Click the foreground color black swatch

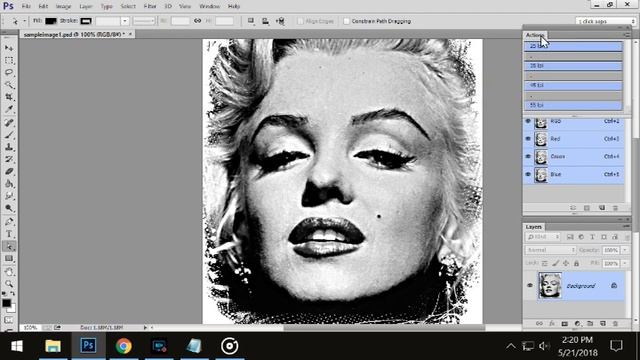(6, 303)
